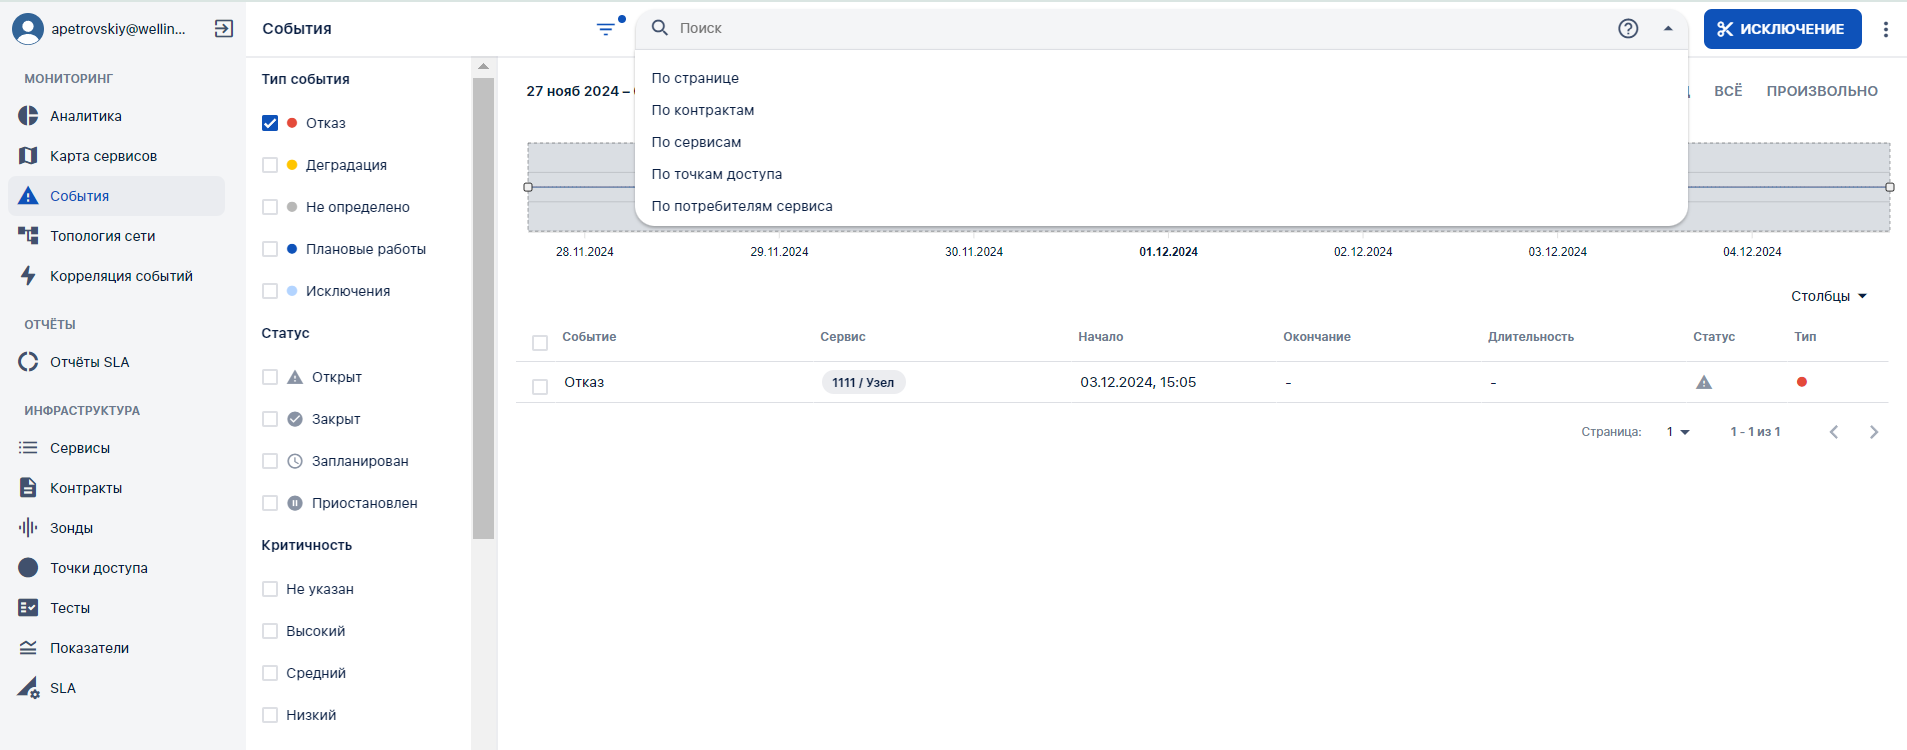
Task: Select the ПРОИЗВОЛЬНО time range
Action: coord(1821,91)
